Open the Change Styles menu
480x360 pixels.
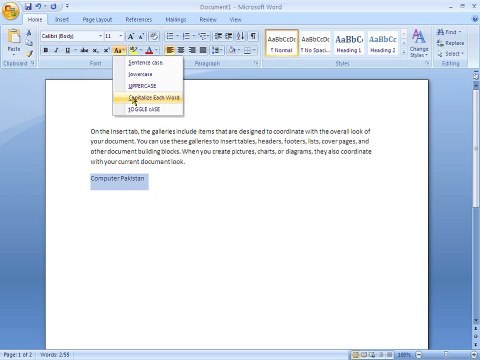pos(419,43)
